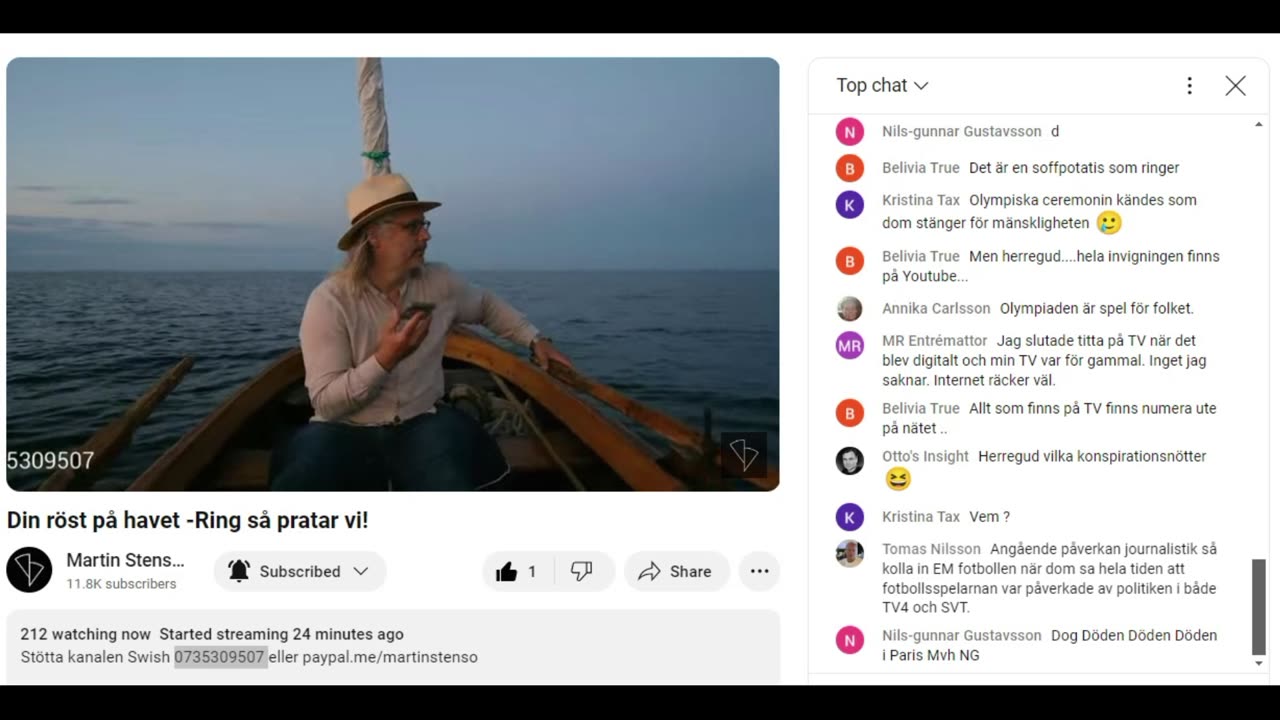Click Tomas Nilsson username in chat

tap(931, 549)
